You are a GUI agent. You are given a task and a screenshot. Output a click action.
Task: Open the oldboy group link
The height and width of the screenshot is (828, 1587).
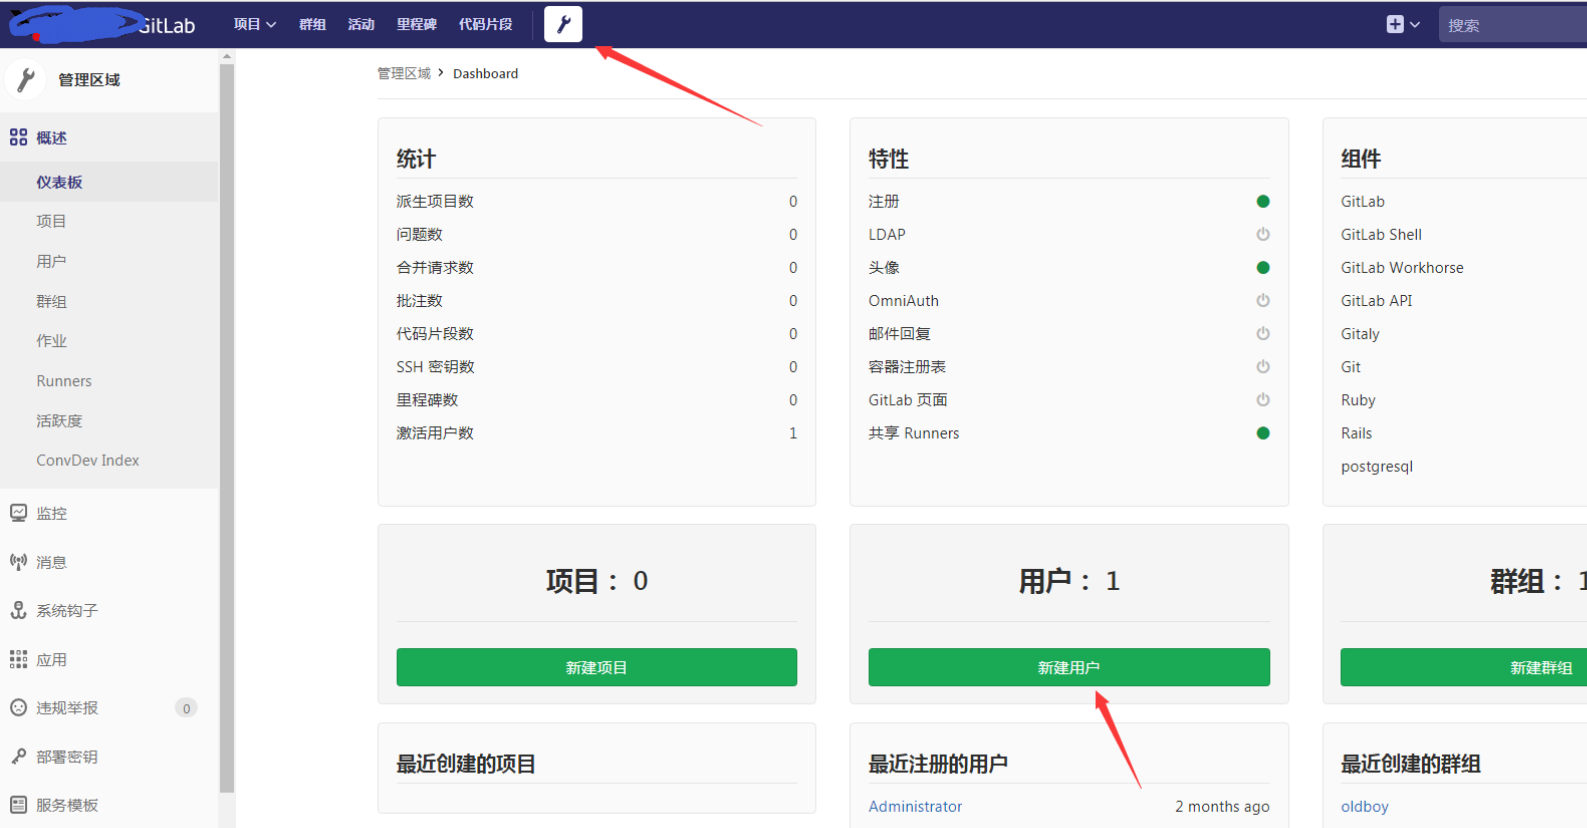(x=1364, y=806)
